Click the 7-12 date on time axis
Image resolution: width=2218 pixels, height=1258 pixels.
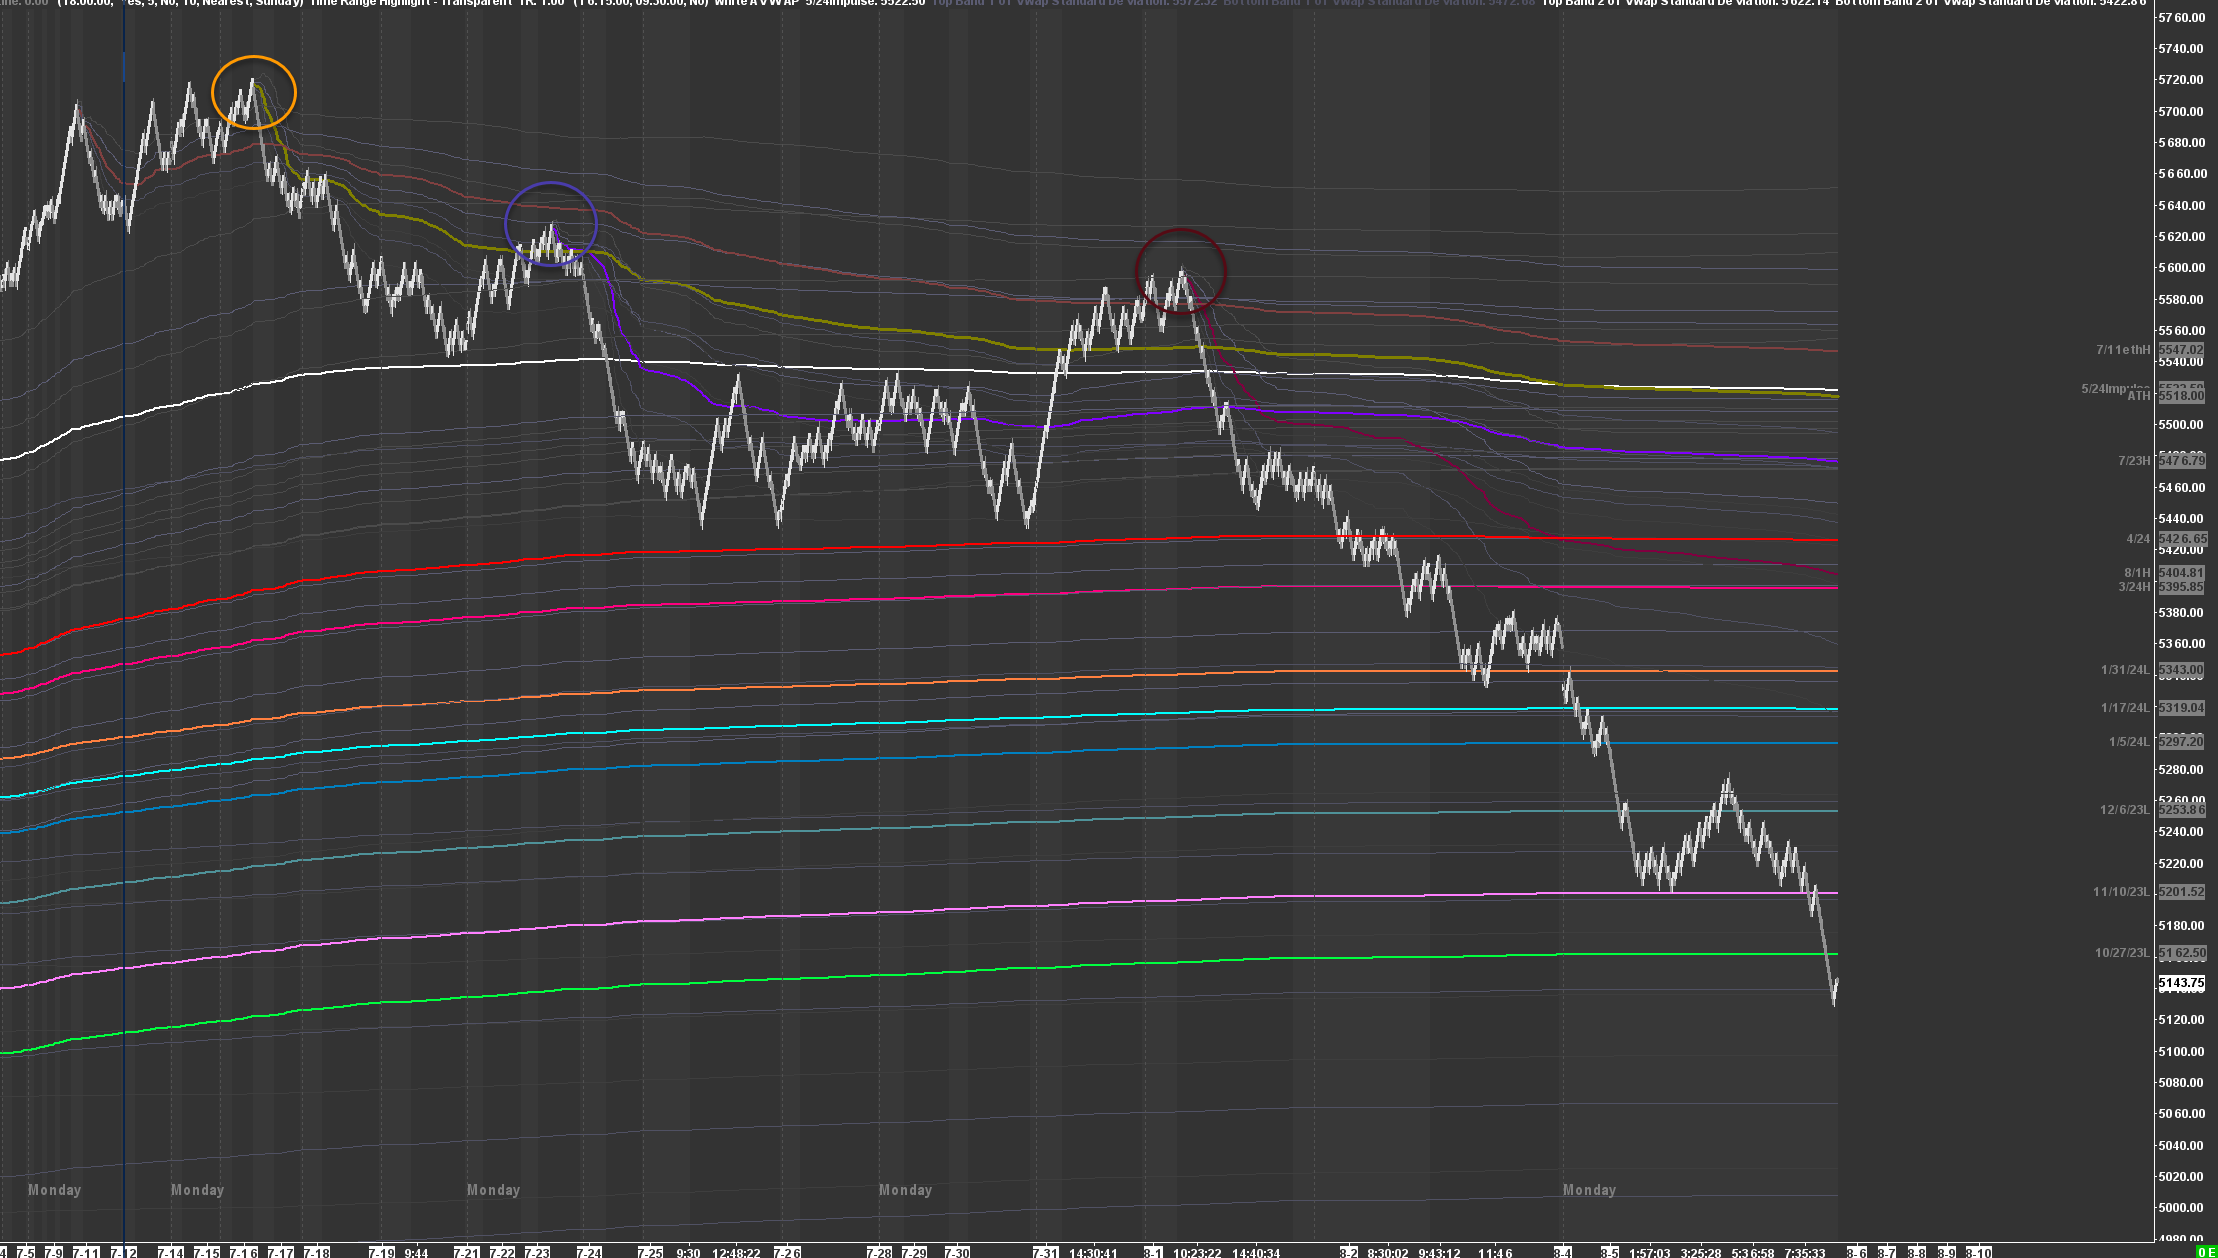[x=123, y=1252]
